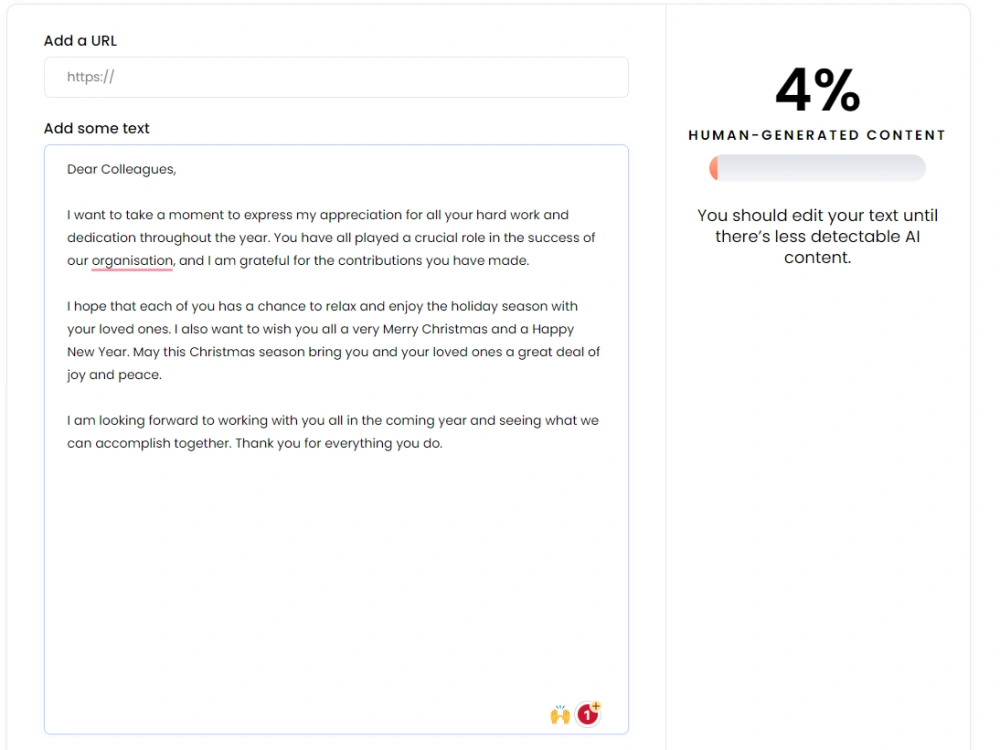Click inside the text editing area

[x=336, y=550]
